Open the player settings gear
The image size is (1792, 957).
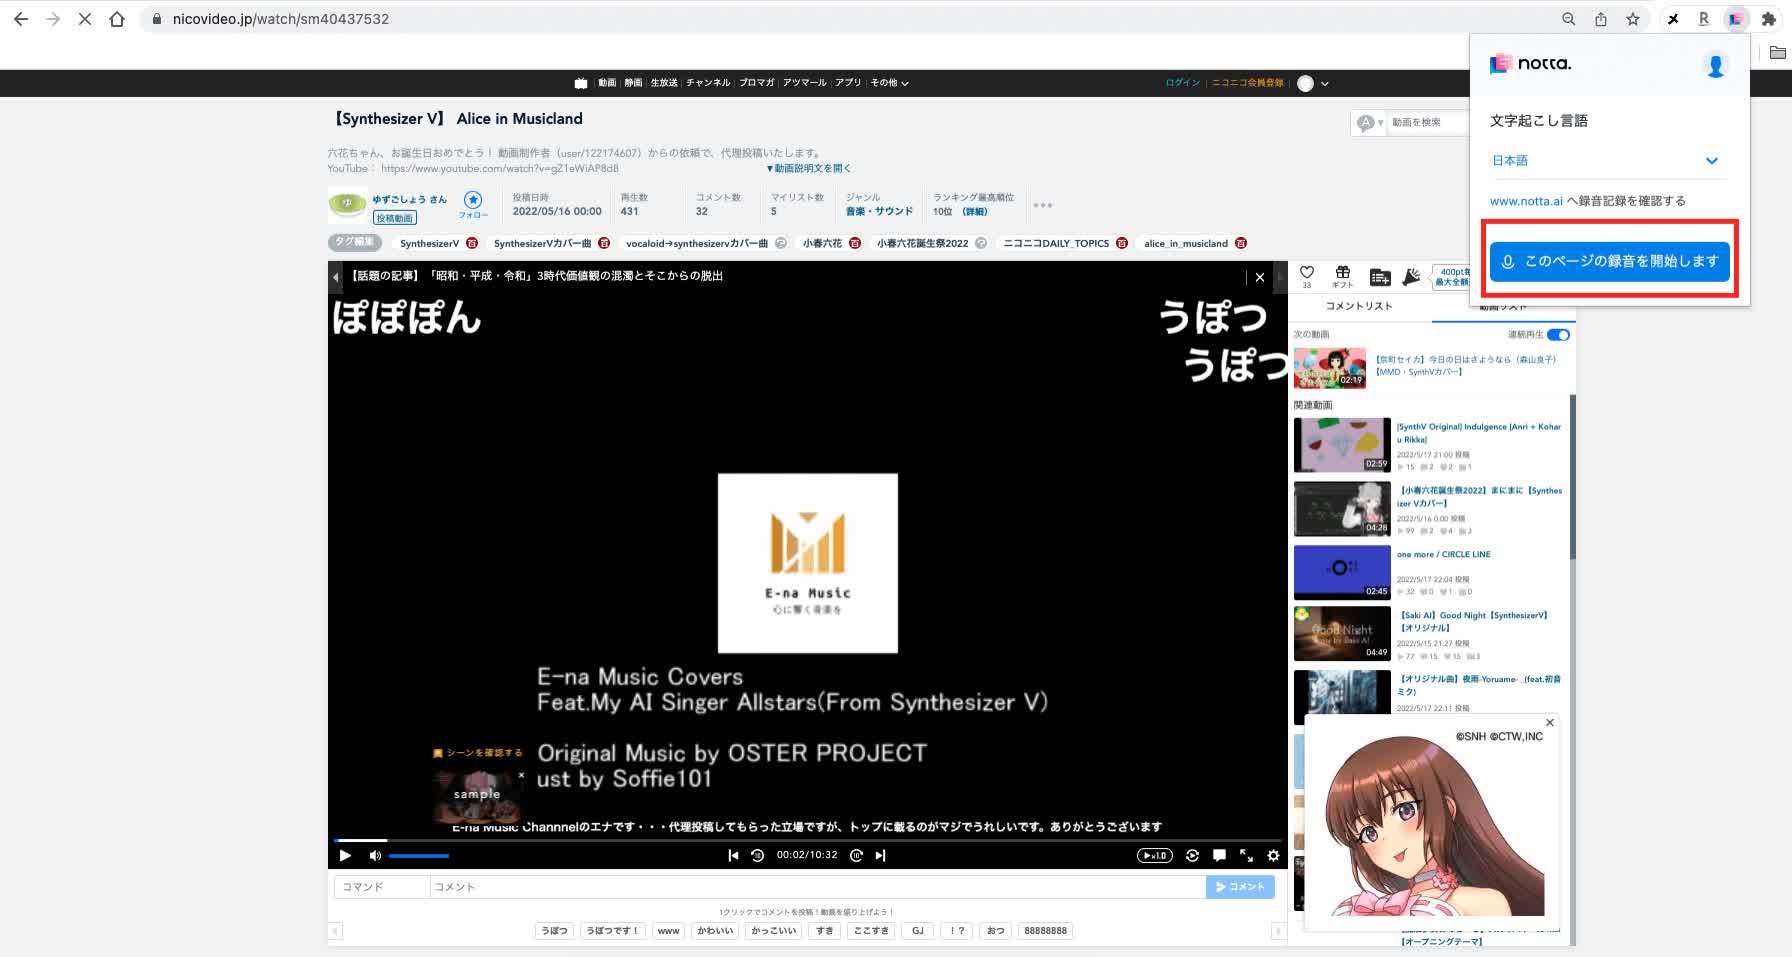click(1273, 855)
